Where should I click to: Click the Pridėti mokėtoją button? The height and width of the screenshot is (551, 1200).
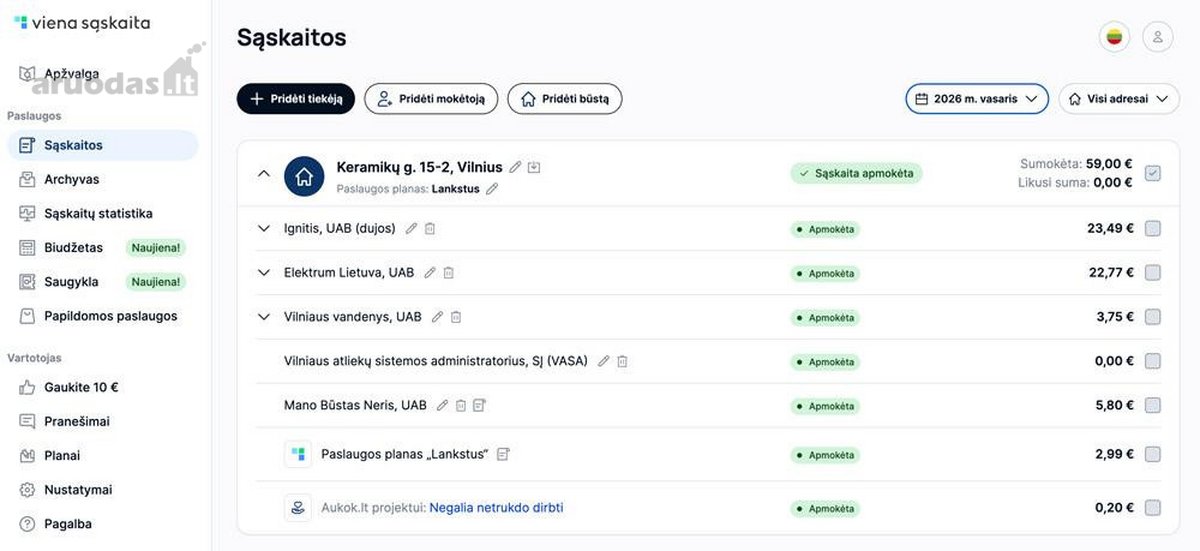pos(431,99)
